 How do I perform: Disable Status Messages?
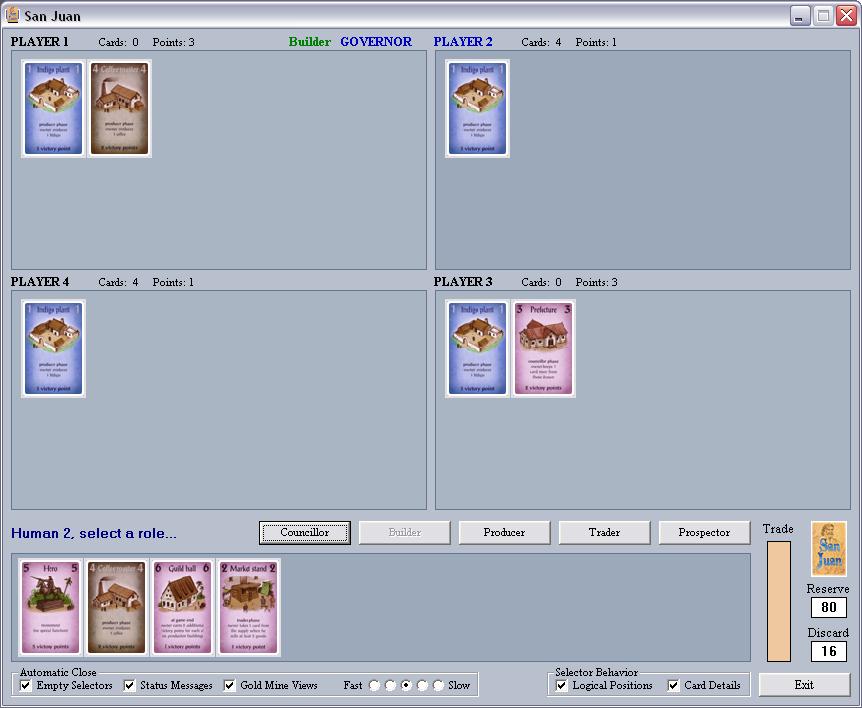pos(129,685)
